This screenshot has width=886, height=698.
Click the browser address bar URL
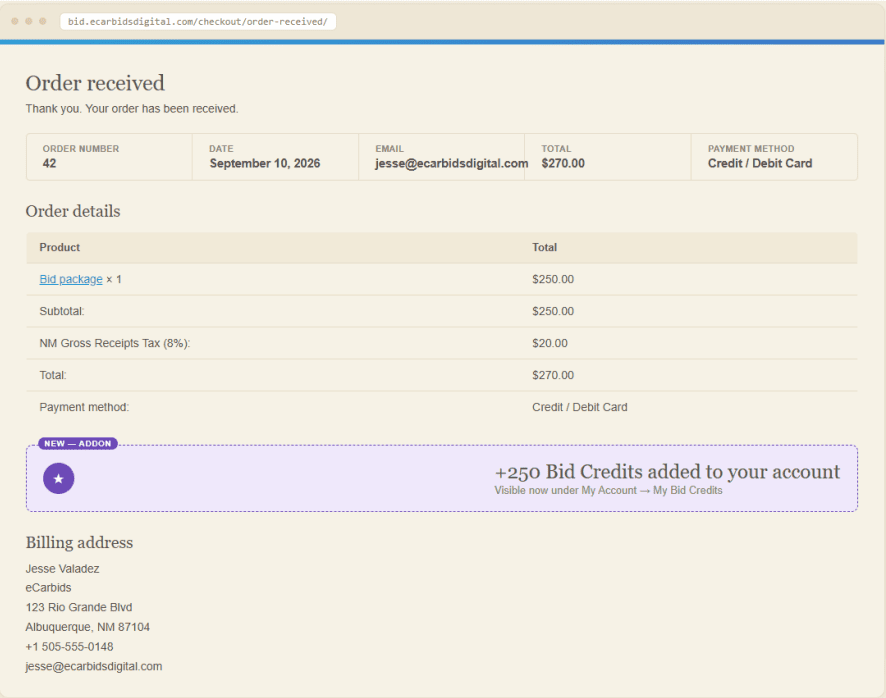pos(198,21)
